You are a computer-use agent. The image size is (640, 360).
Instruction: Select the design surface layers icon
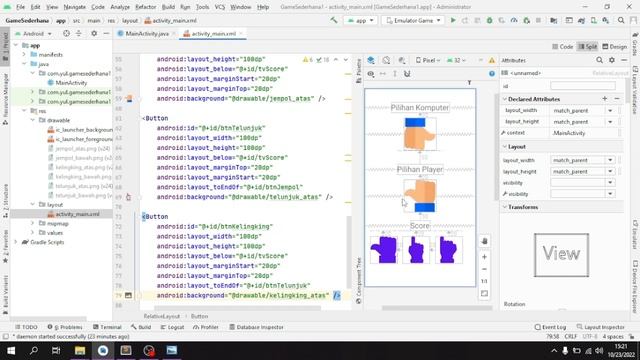click(371, 60)
